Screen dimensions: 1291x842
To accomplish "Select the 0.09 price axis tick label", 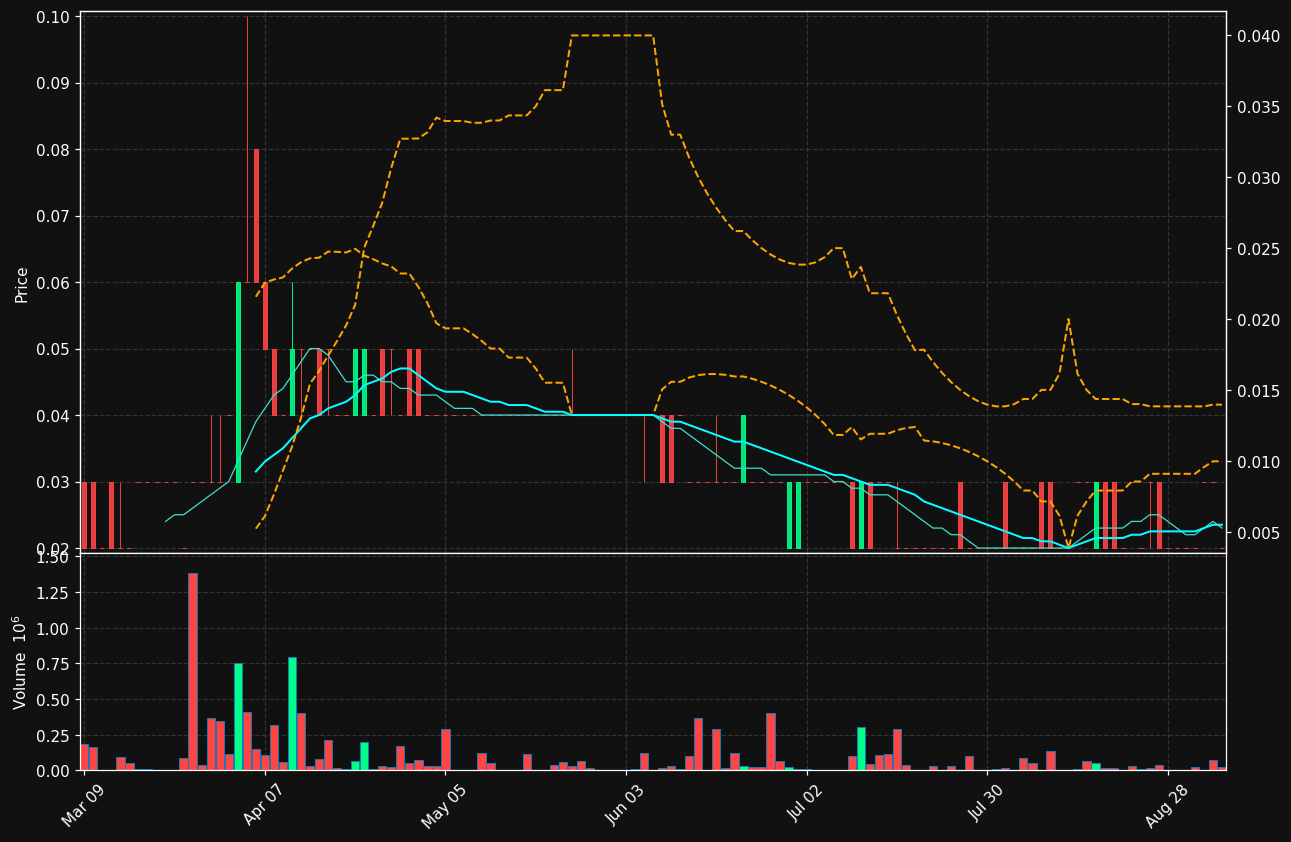I will [52, 84].
